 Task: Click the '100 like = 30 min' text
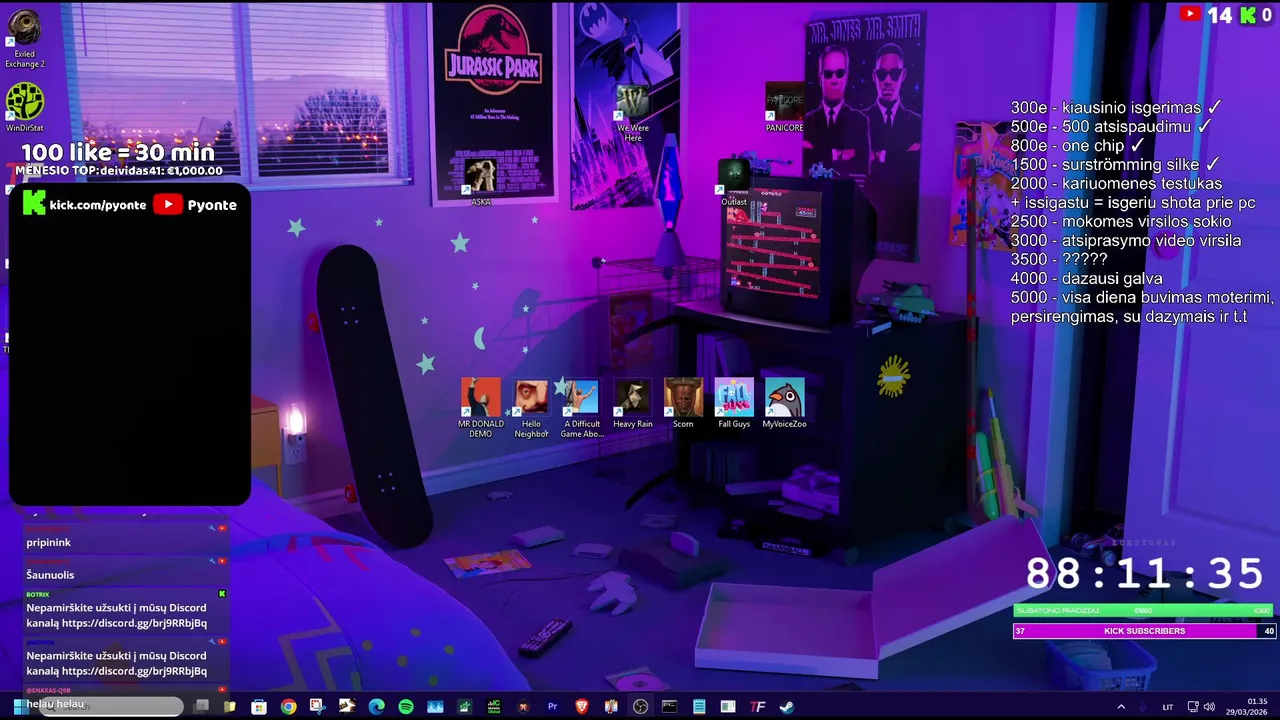pyautogui.click(x=118, y=152)
